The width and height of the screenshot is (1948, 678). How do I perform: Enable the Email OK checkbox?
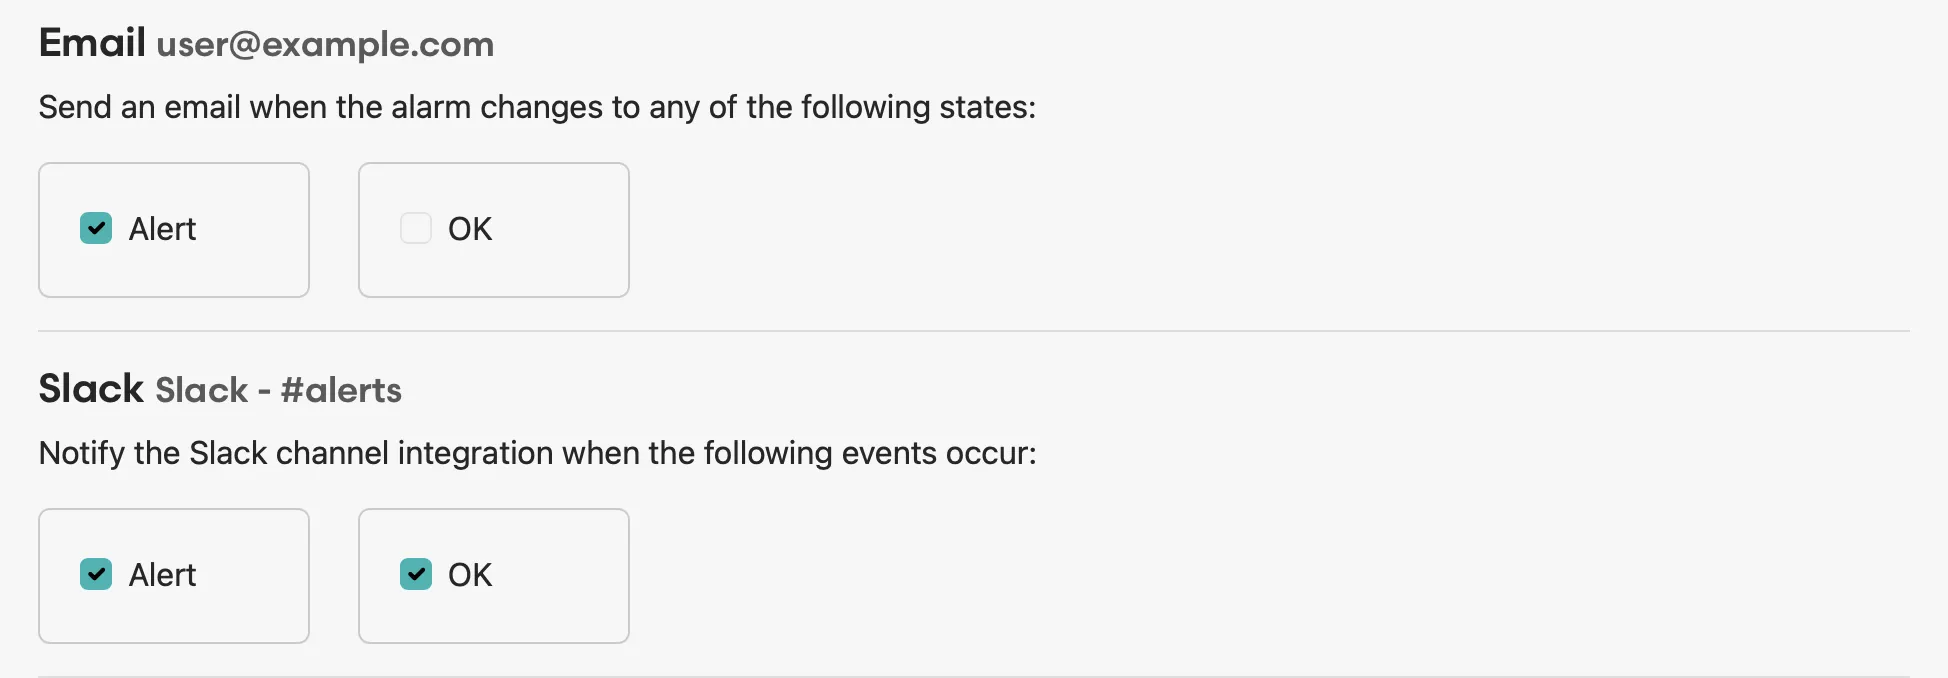point(416,229)
